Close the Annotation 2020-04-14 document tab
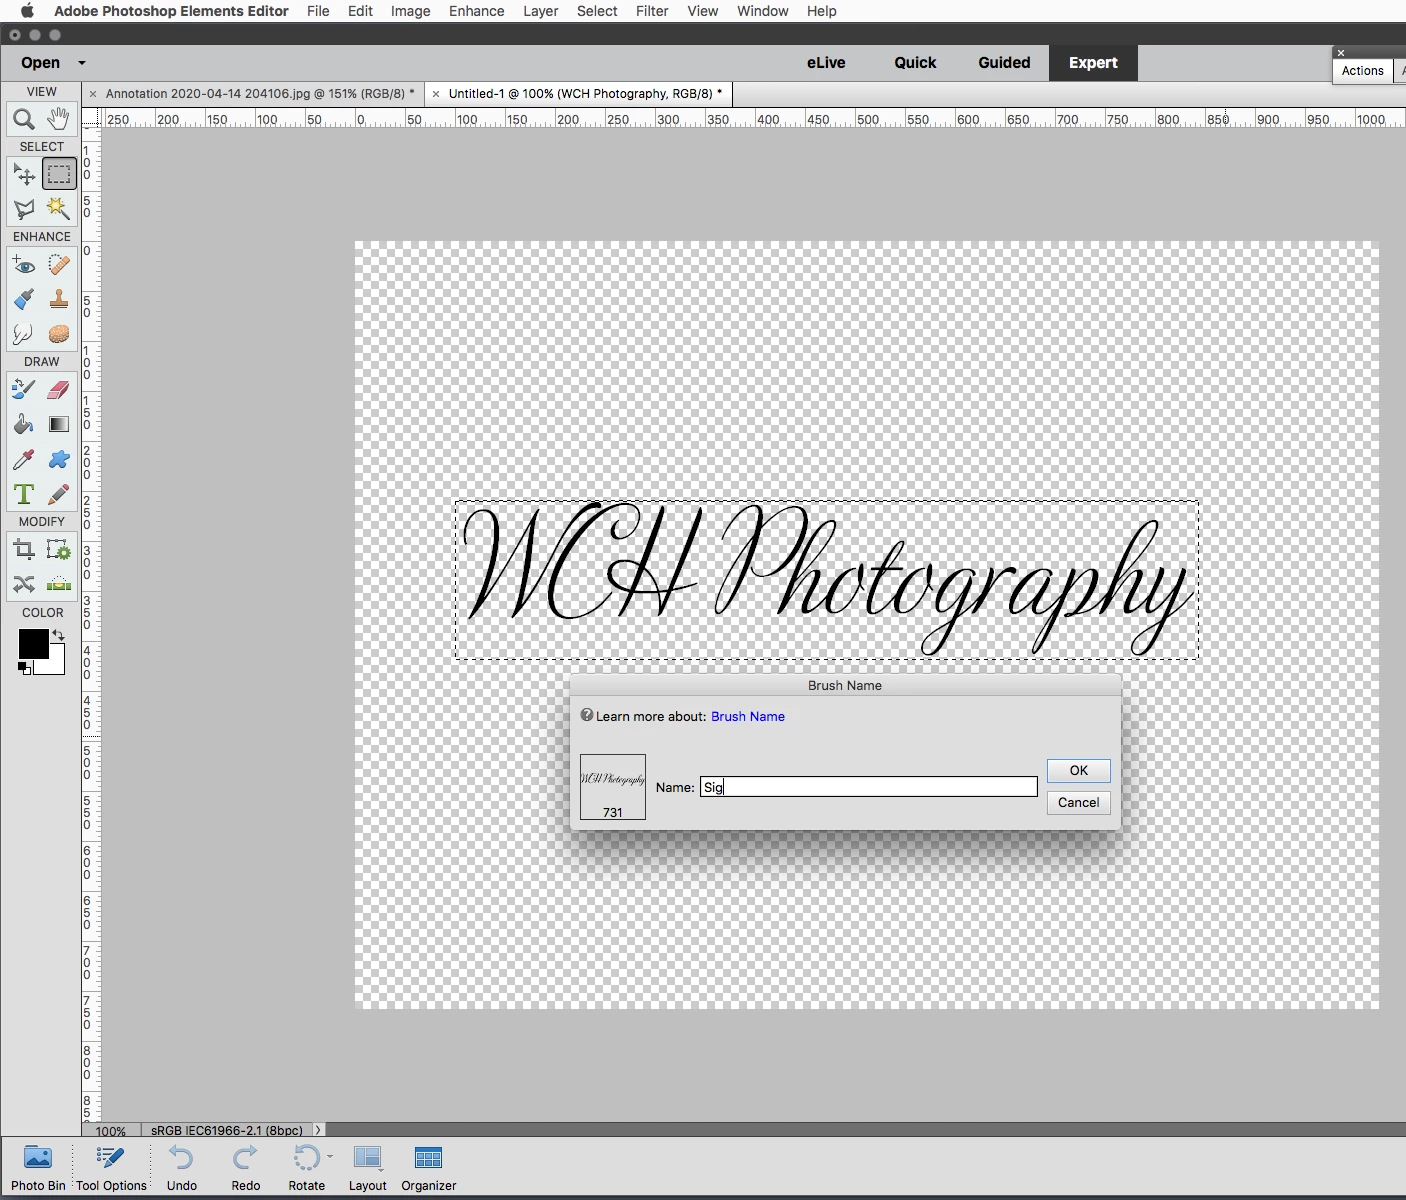The image size is (1406, 1200). tap(93, 94)
